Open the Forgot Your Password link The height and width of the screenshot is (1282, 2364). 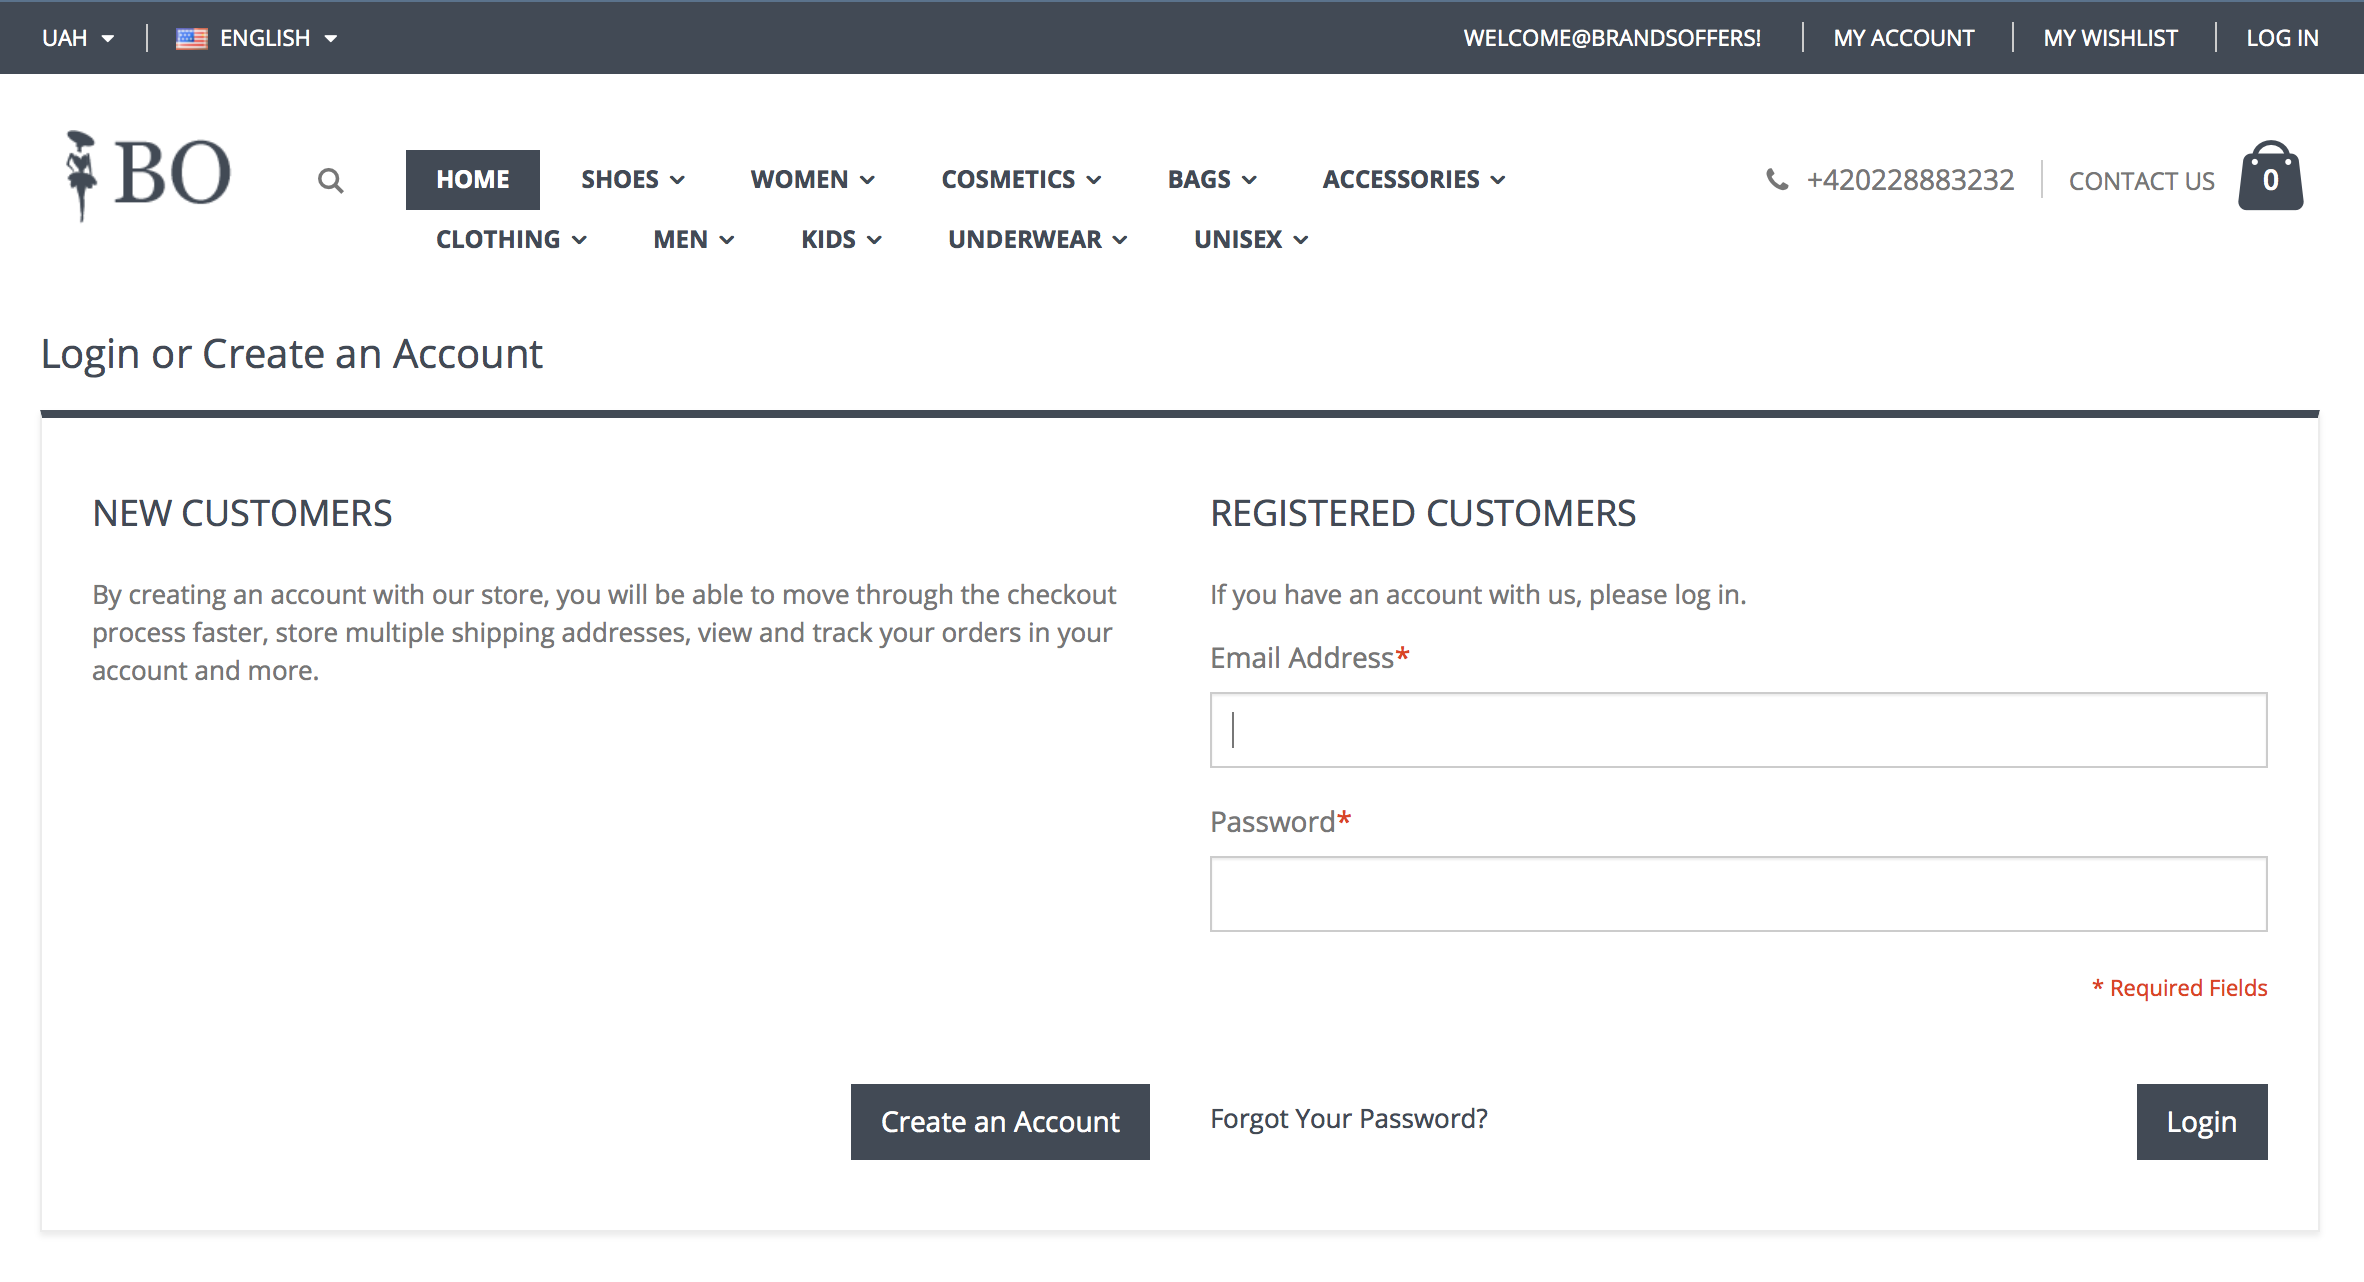coord(1349,1119)
